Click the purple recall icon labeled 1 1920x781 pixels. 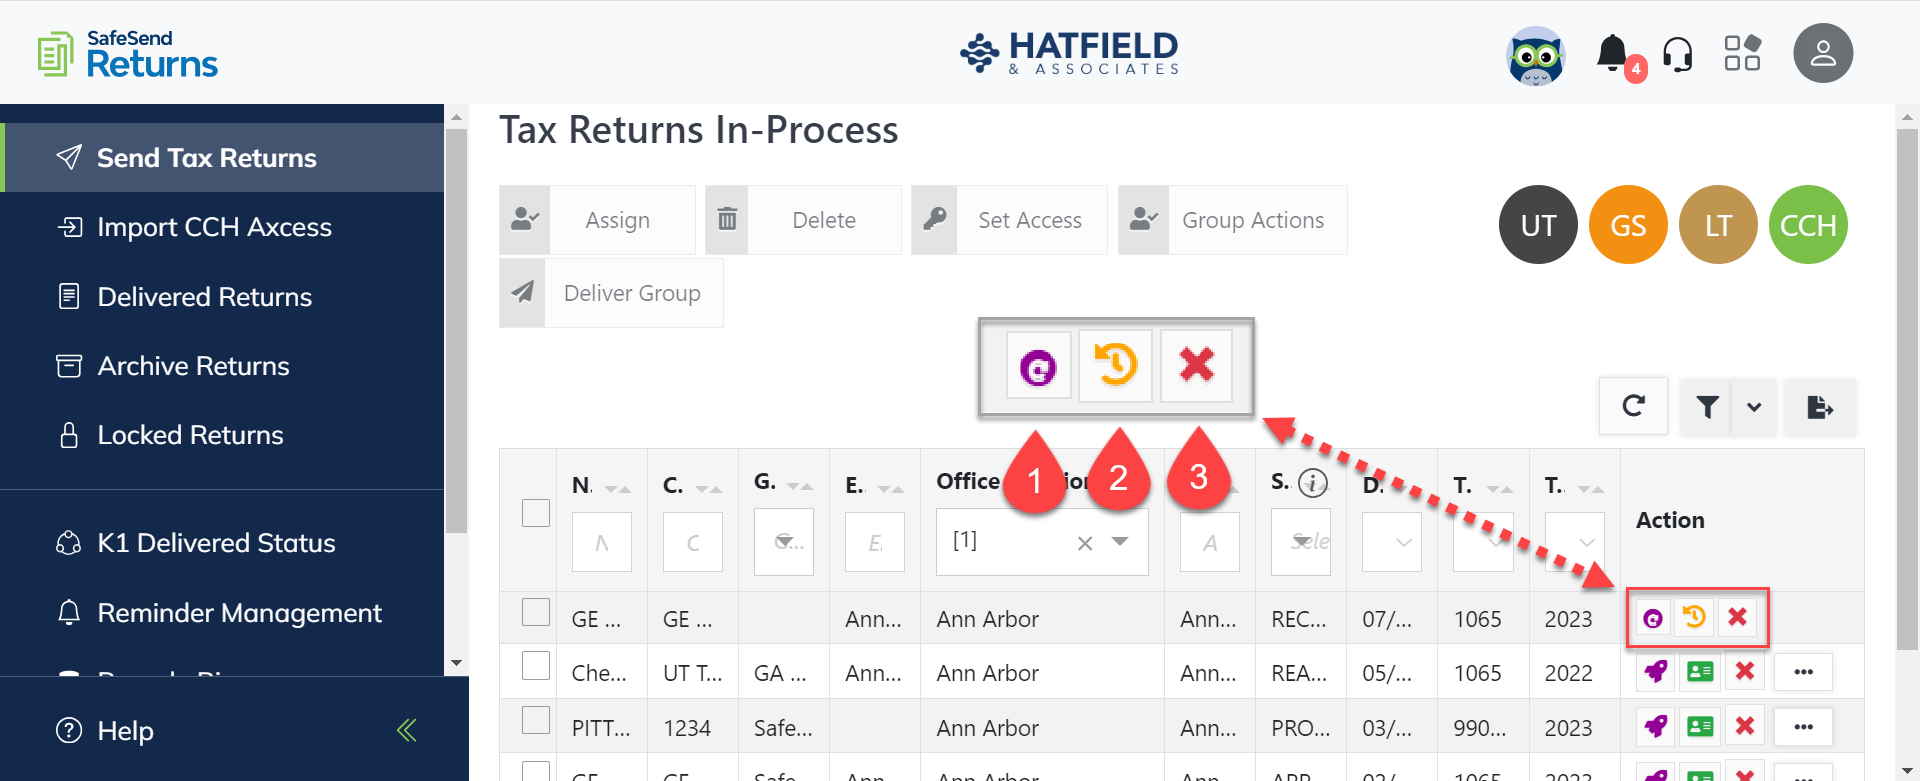(x=1037, y=366)
